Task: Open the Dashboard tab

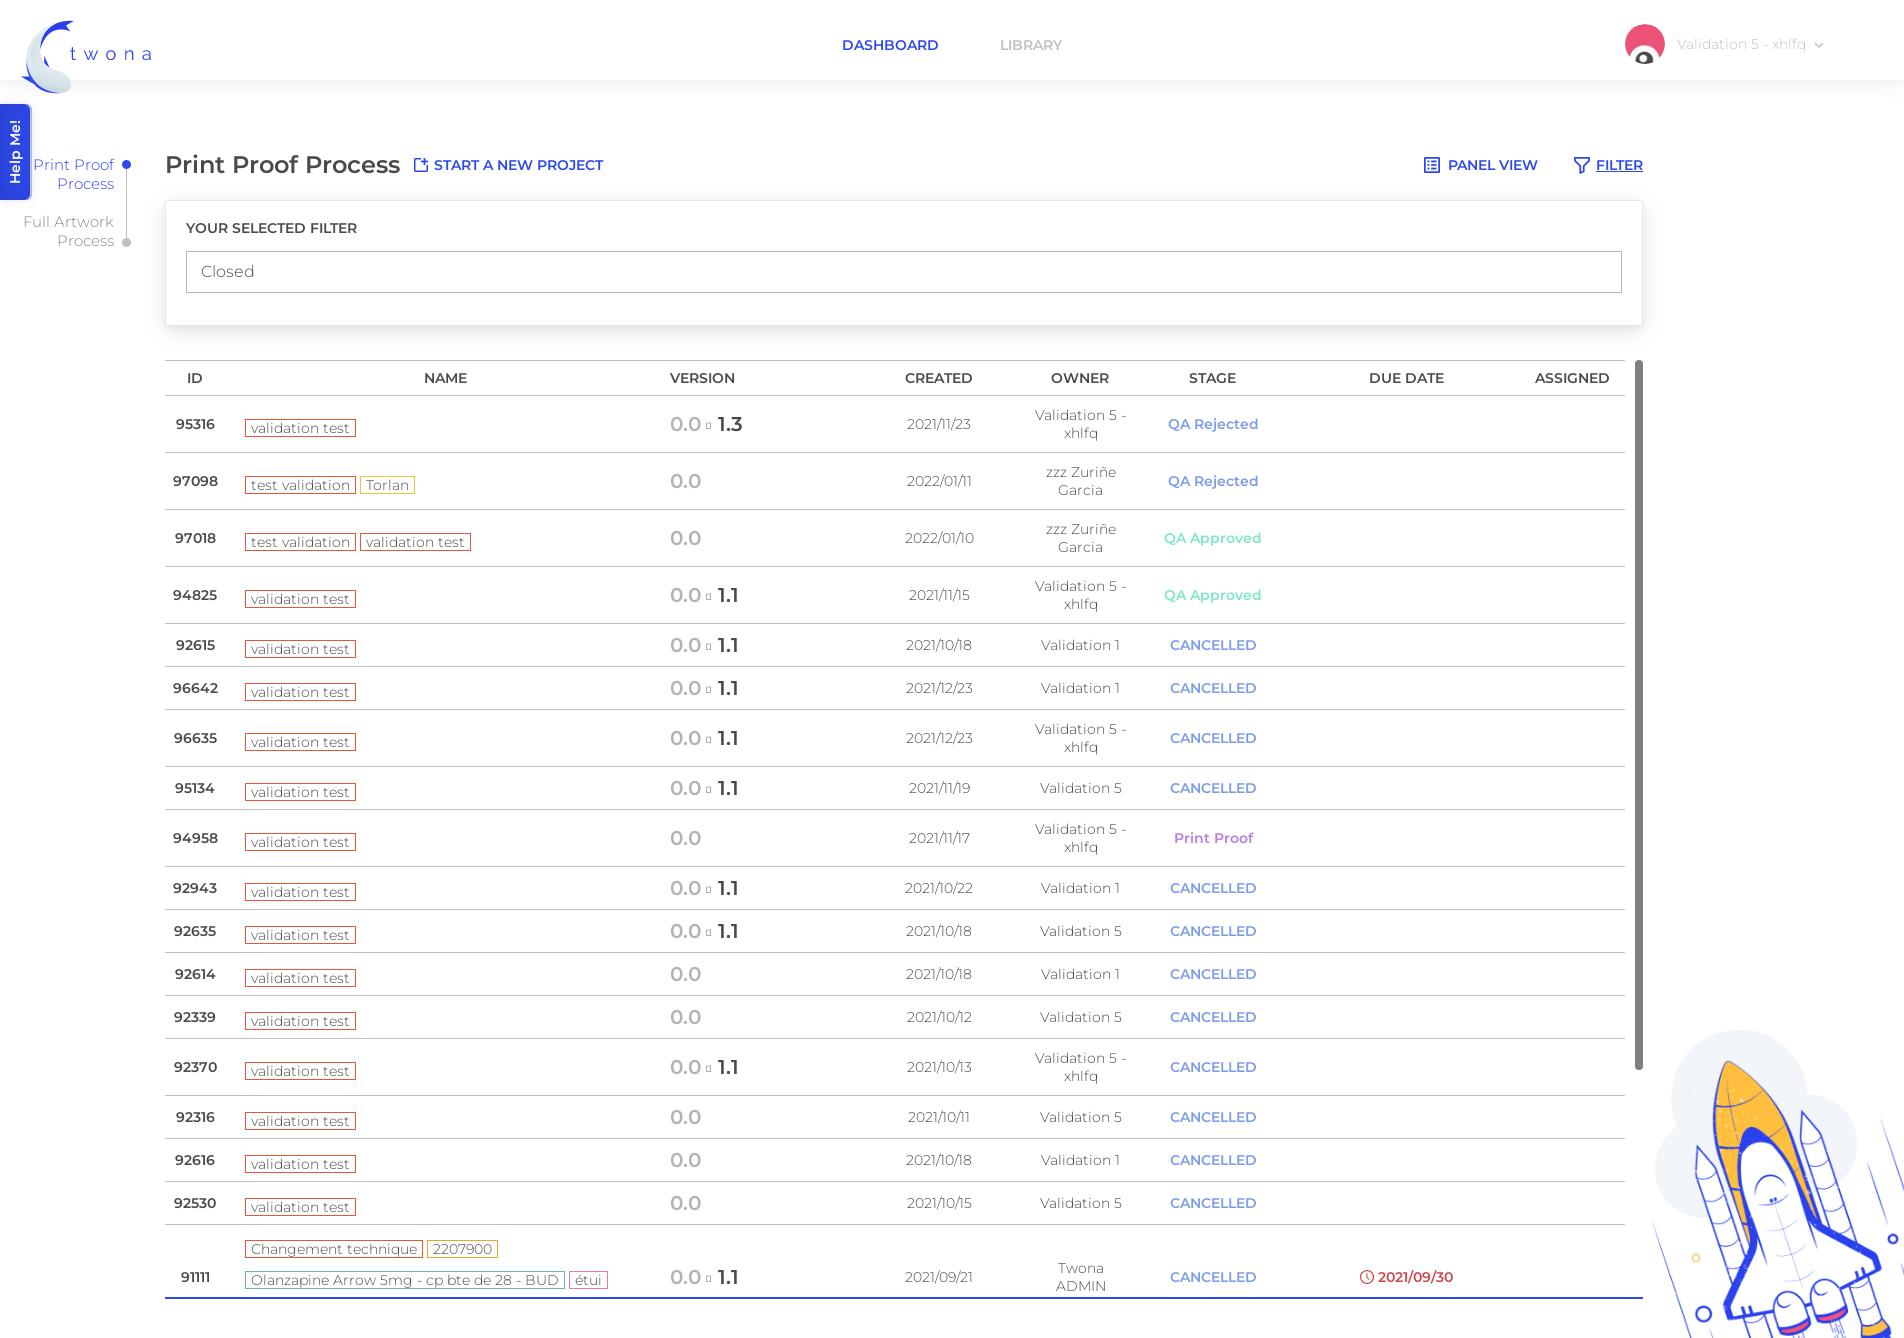Action: 890,45
